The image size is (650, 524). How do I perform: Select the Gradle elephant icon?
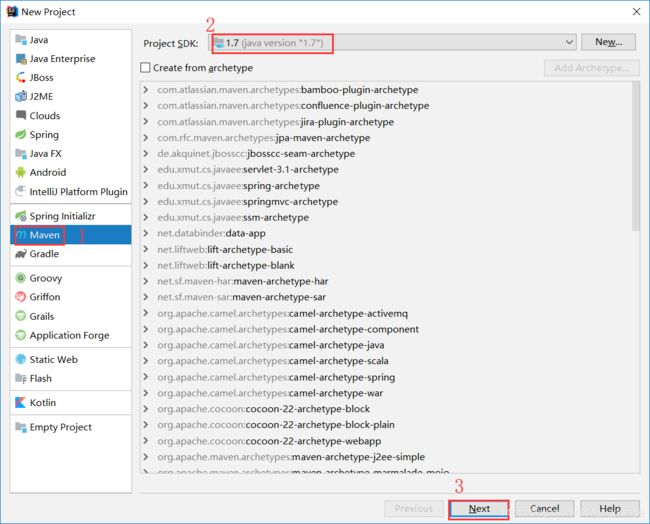[21, 254]
